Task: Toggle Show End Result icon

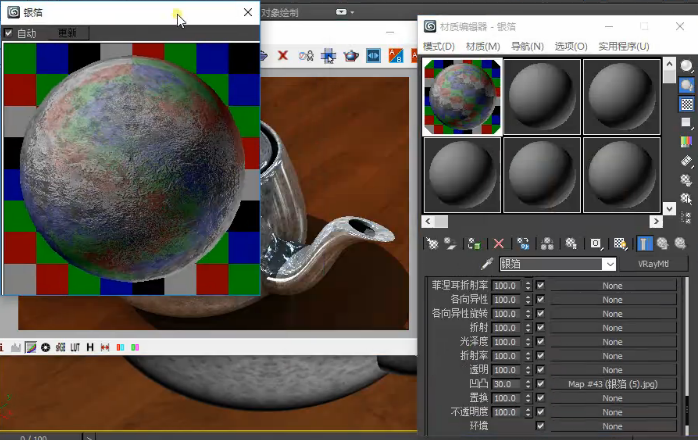Action: (x=644, y=244)
